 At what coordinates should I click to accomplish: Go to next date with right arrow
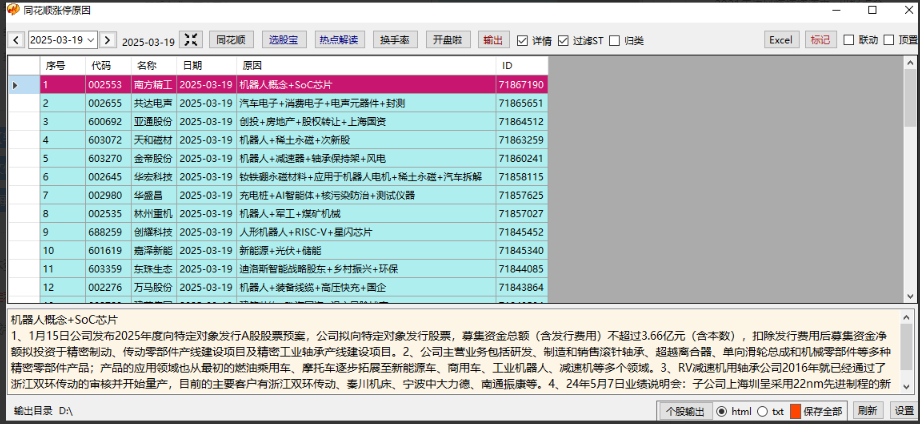pyautogui.click(x=108, y=40)
